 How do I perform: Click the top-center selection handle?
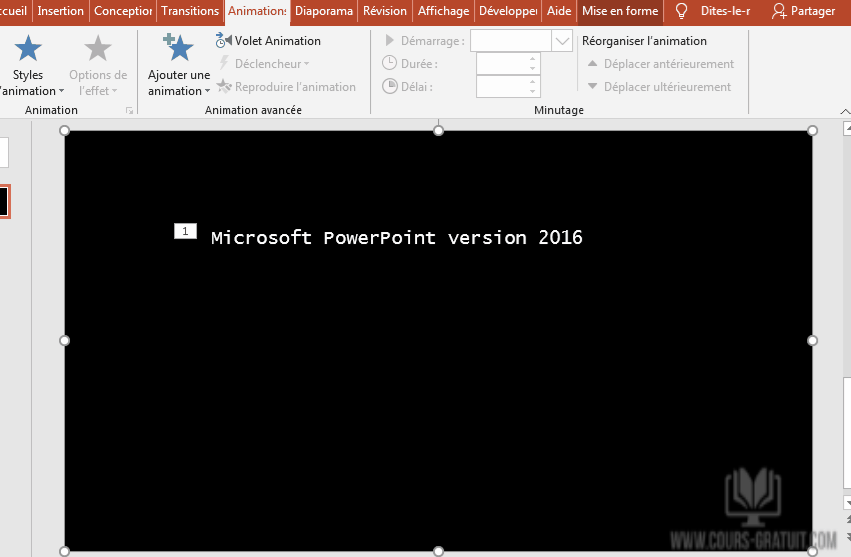pos(439,130)
